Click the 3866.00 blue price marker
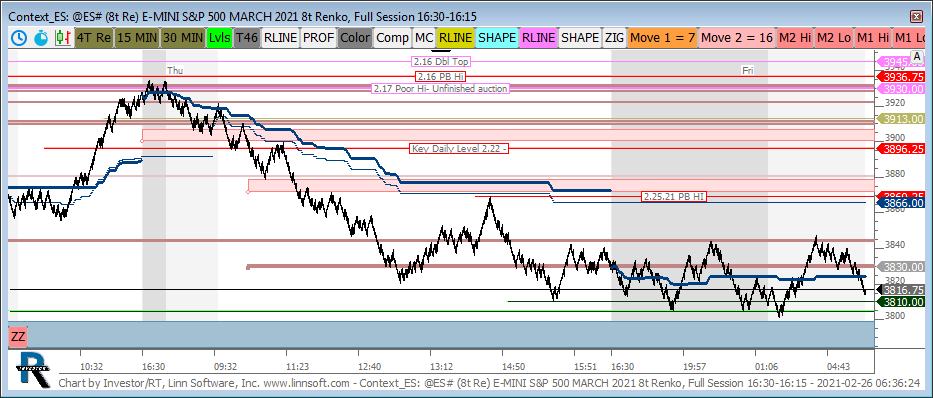Viewport: 933px width, 398px height. coord(902,203)
